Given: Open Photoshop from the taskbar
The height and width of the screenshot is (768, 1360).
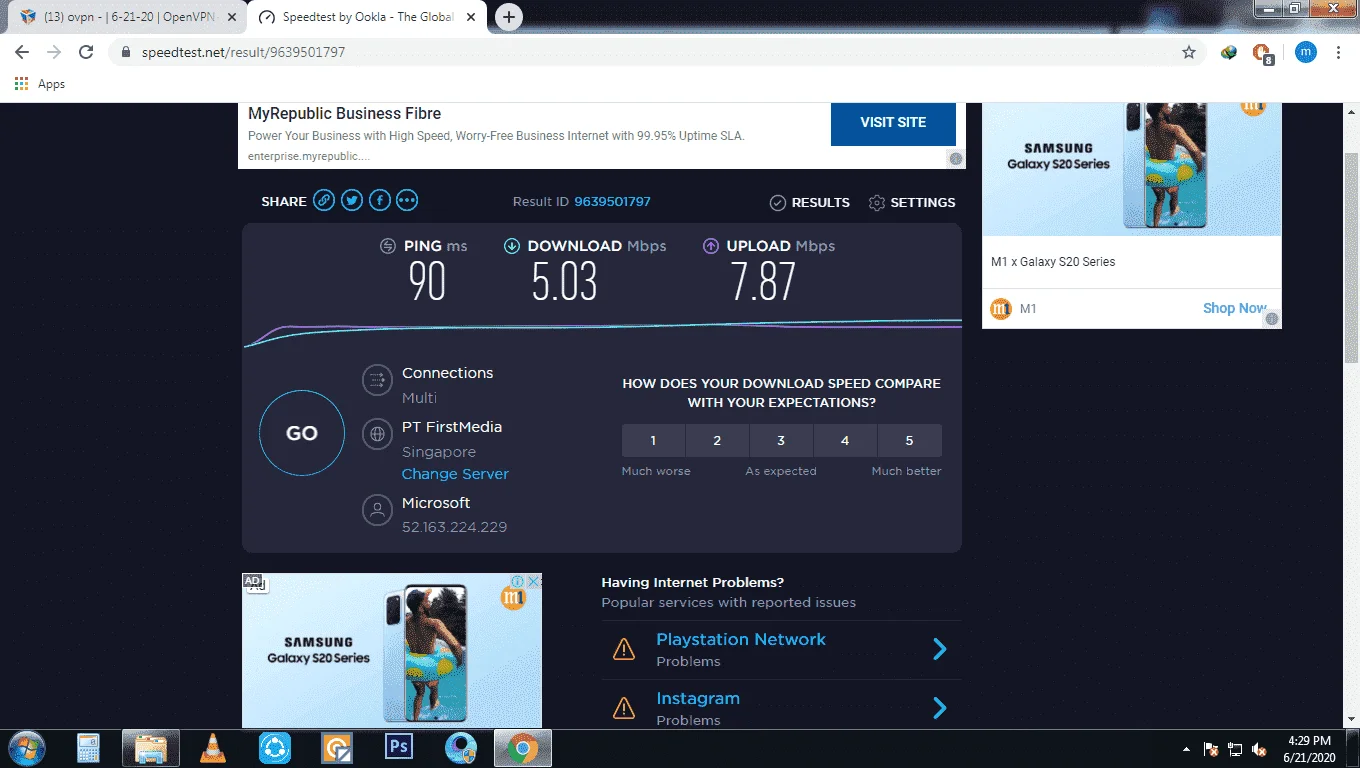Looking at the screenshot, I should 399,747.
